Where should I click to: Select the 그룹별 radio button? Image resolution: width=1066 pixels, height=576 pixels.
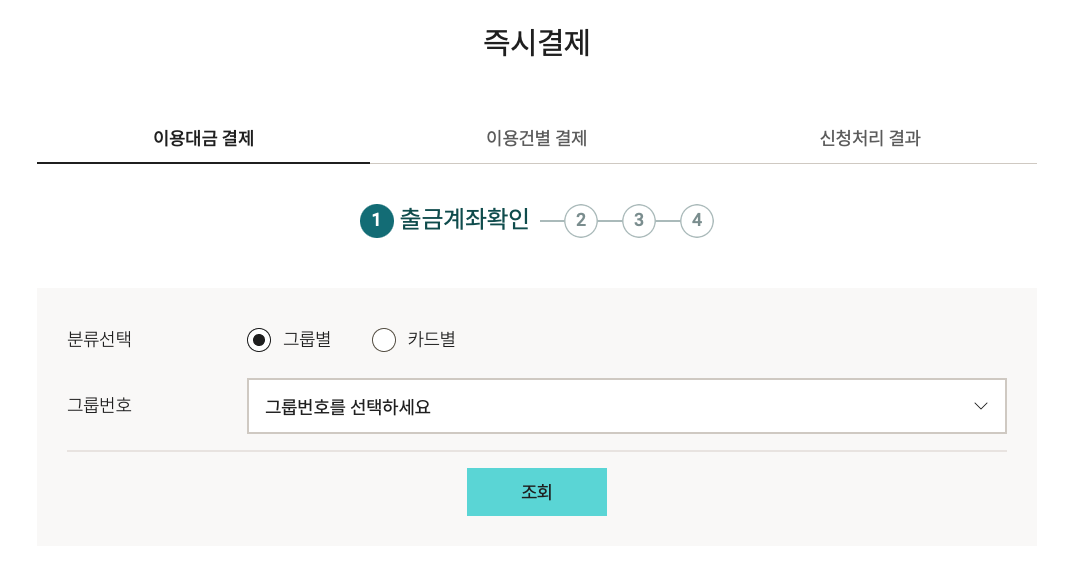tap(259, 340)
